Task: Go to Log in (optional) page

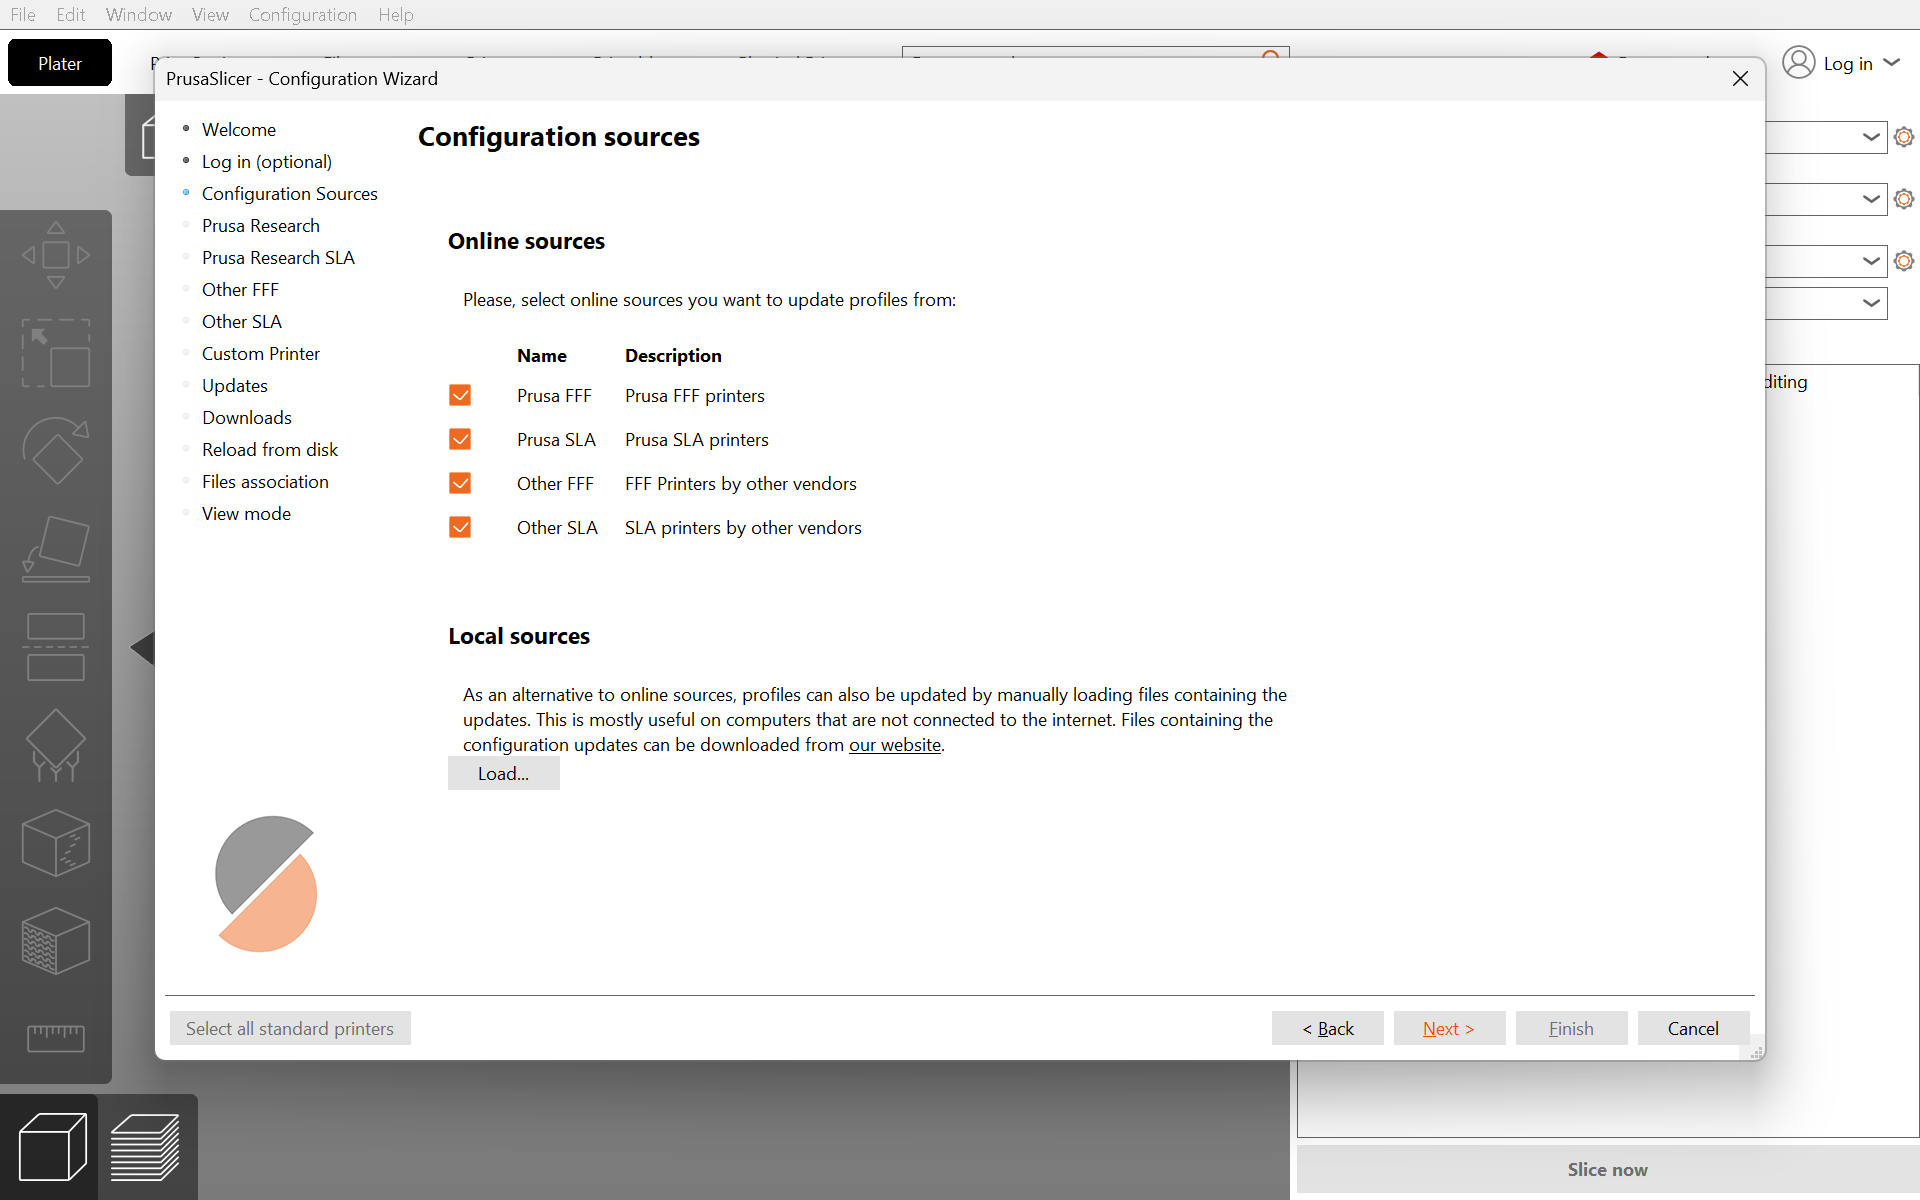Action: click(x=267, y=161)
